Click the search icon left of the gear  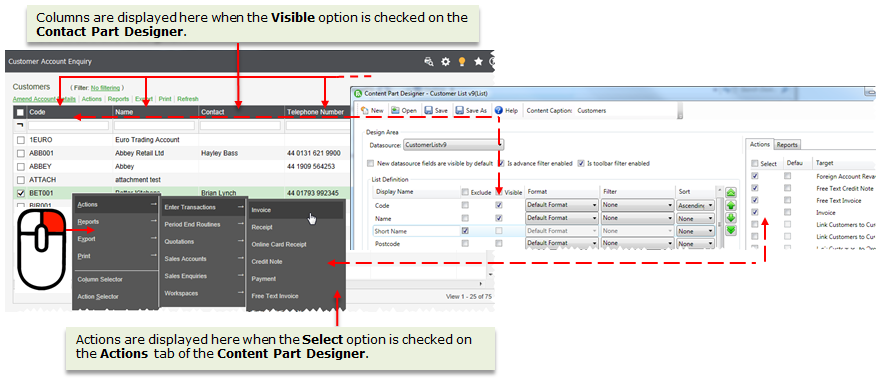(429, 61)
